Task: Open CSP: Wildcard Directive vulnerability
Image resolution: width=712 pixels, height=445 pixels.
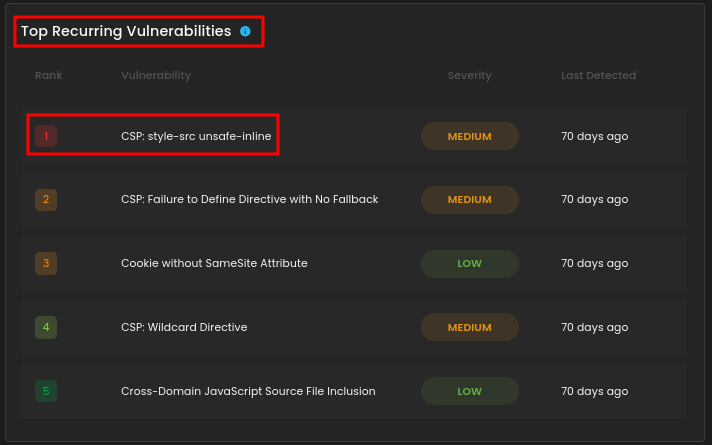Action: 184,328
